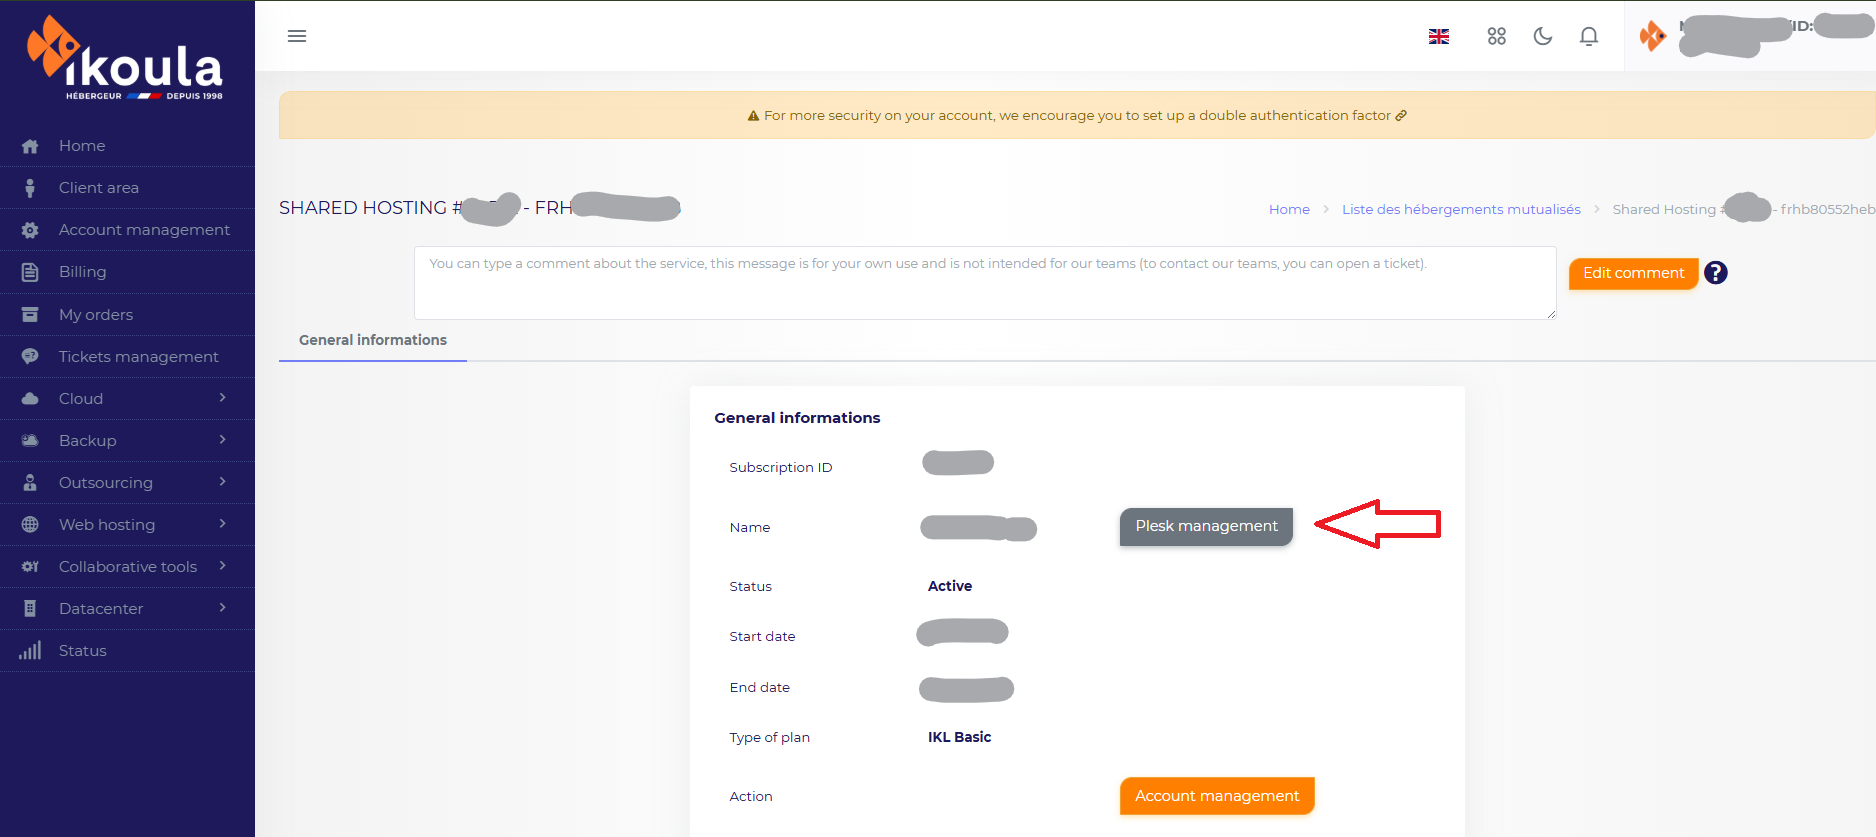Click the 'IKL Basic' plan value
The image size is (1876, 837).
click(x=959, y=737)
